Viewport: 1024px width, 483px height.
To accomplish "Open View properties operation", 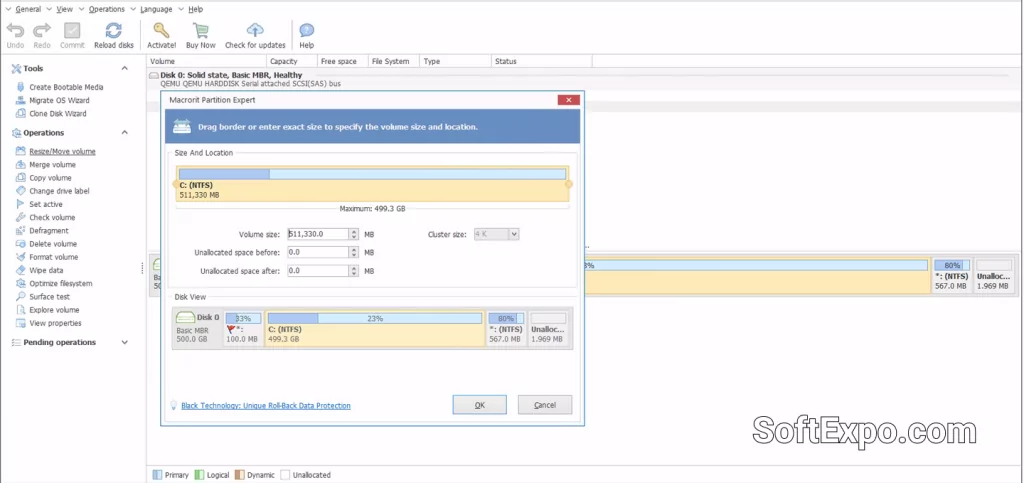I will click(x=56, y=323).
